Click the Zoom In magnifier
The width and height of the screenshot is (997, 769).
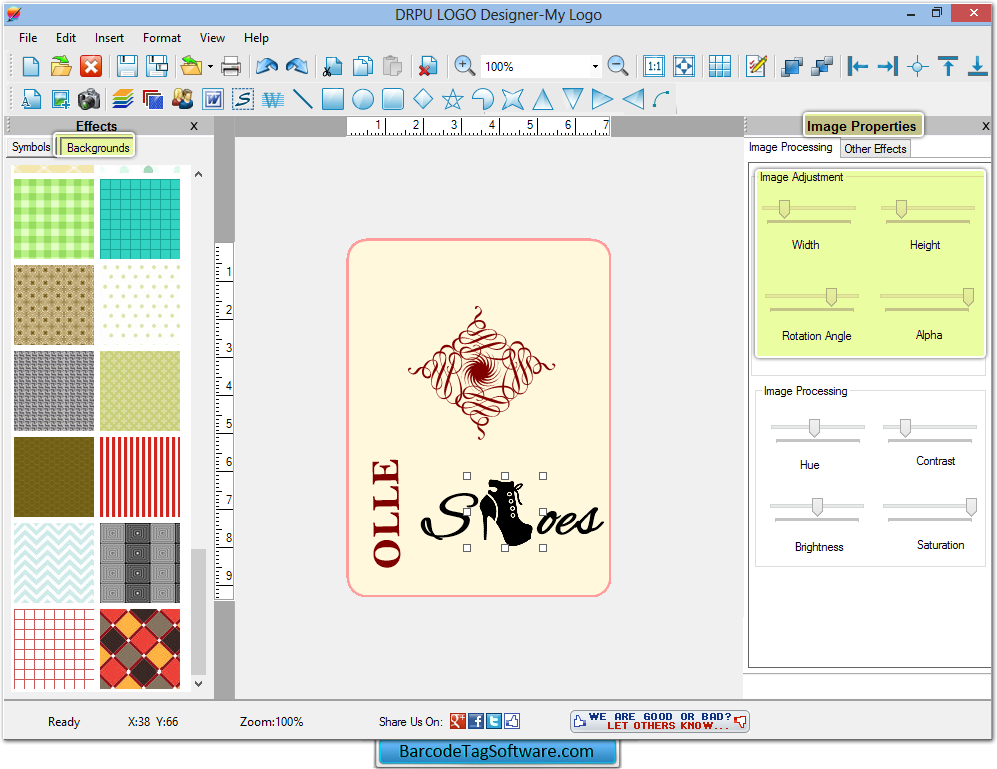464,66
